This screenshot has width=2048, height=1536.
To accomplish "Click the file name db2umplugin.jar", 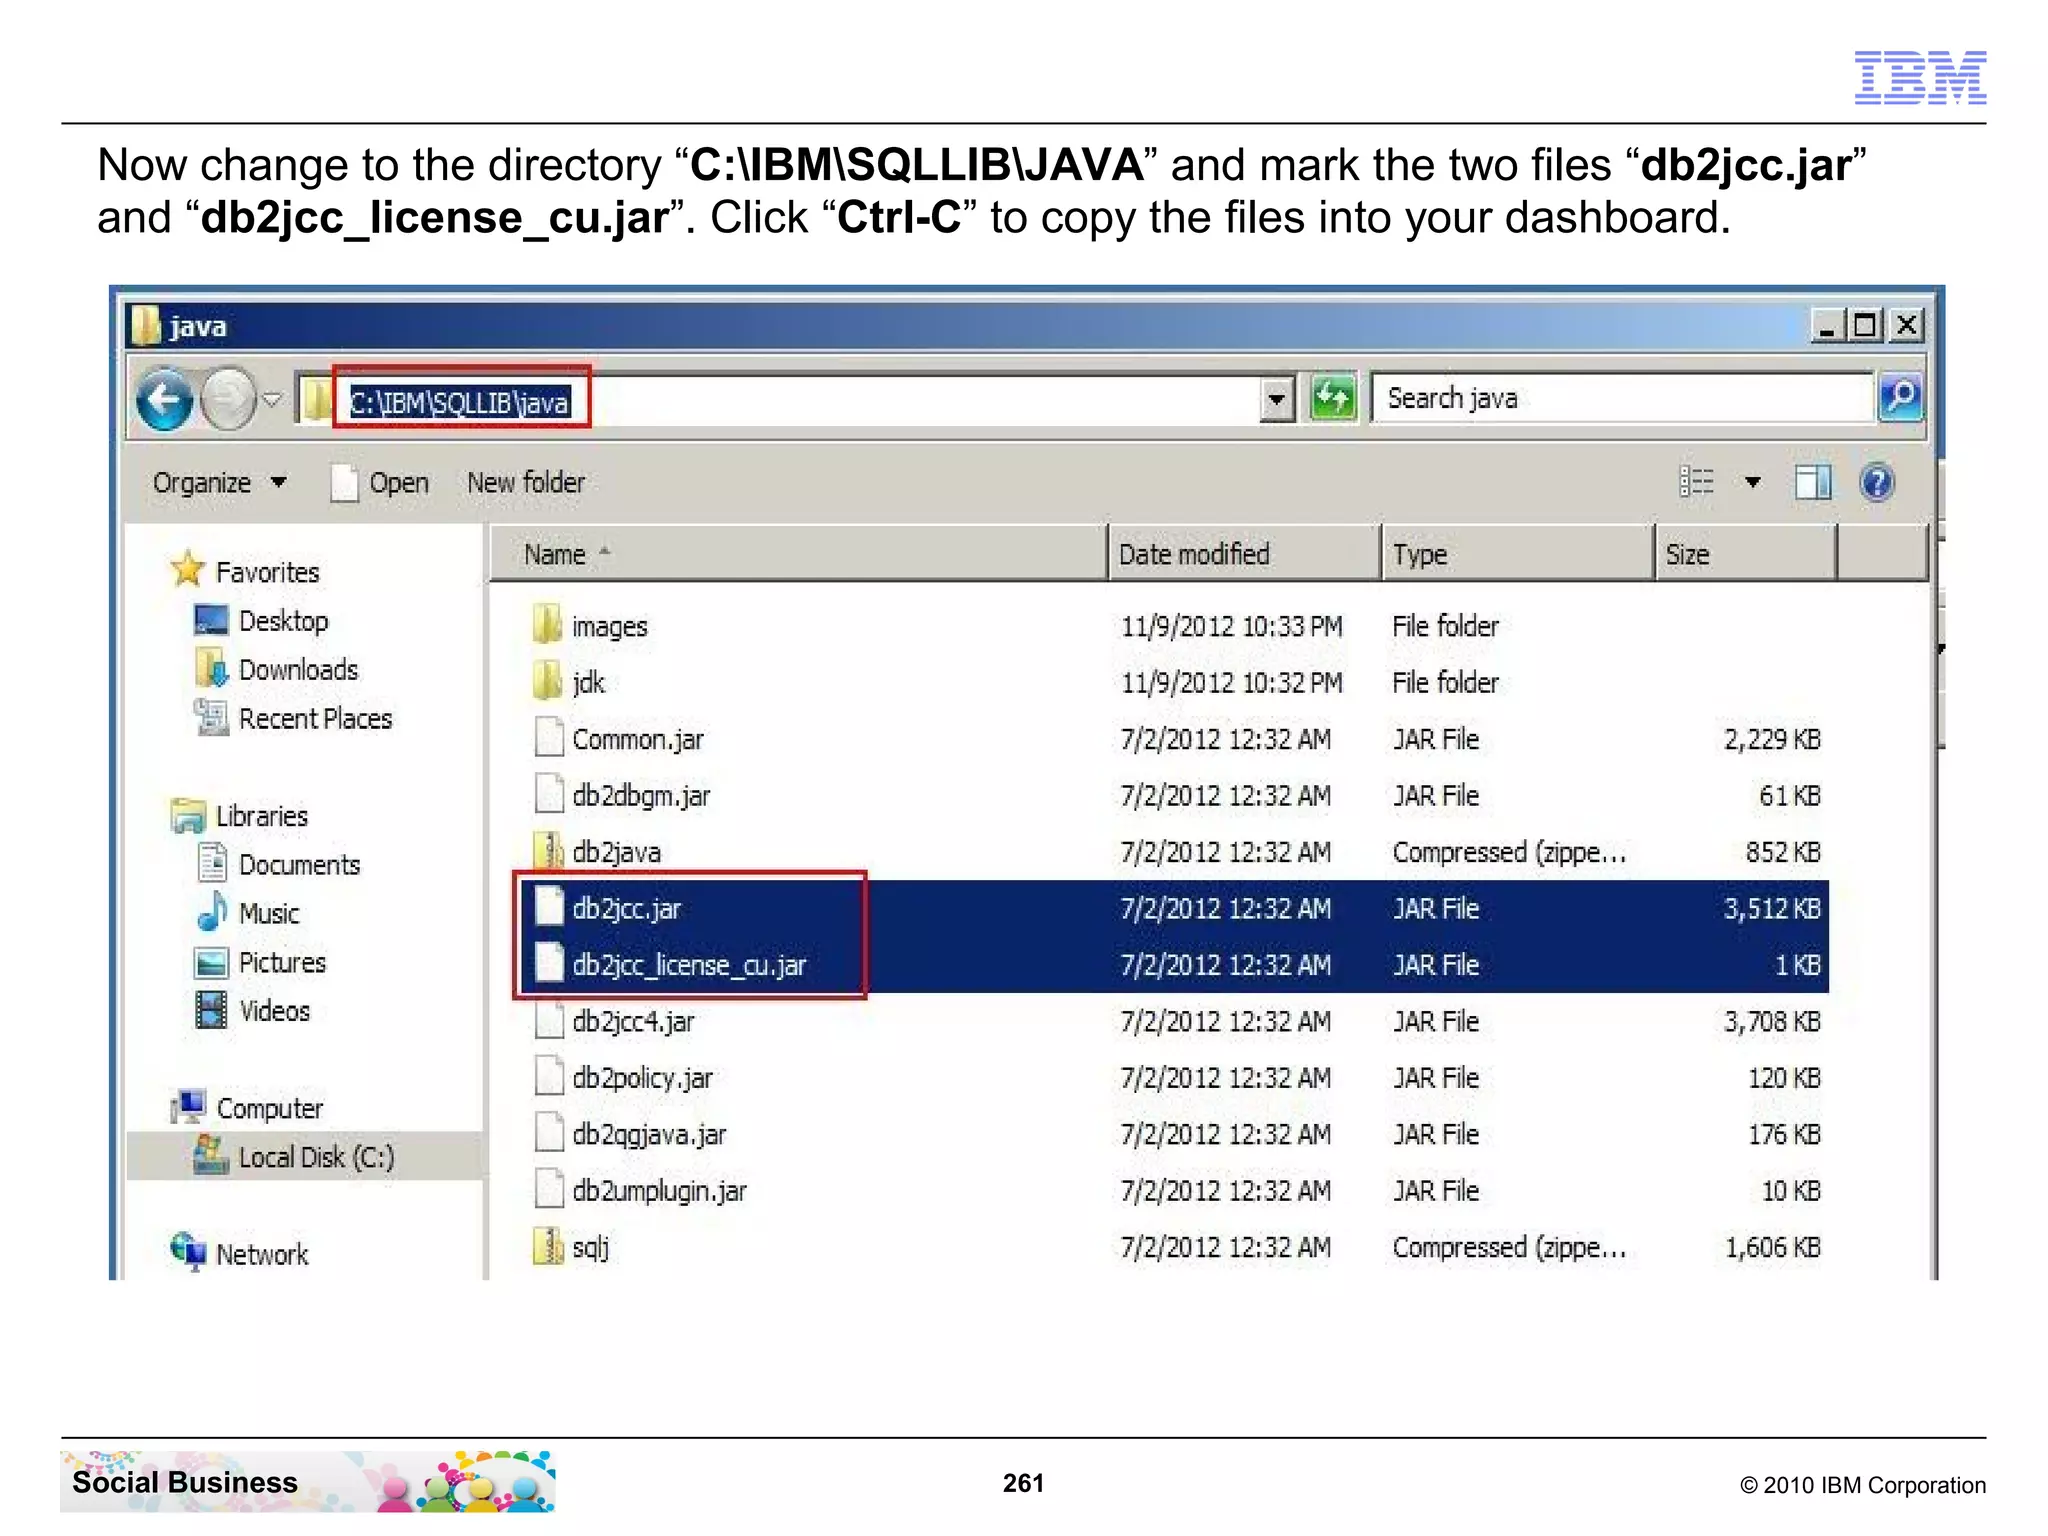I will coord(659,1191).
